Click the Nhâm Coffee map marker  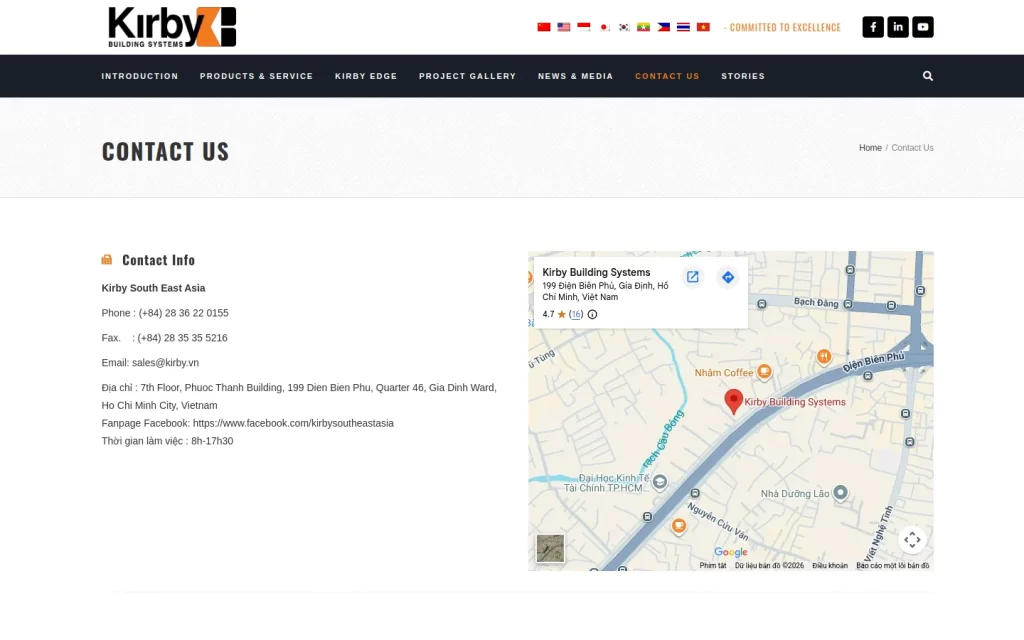(x=764, y=372)
